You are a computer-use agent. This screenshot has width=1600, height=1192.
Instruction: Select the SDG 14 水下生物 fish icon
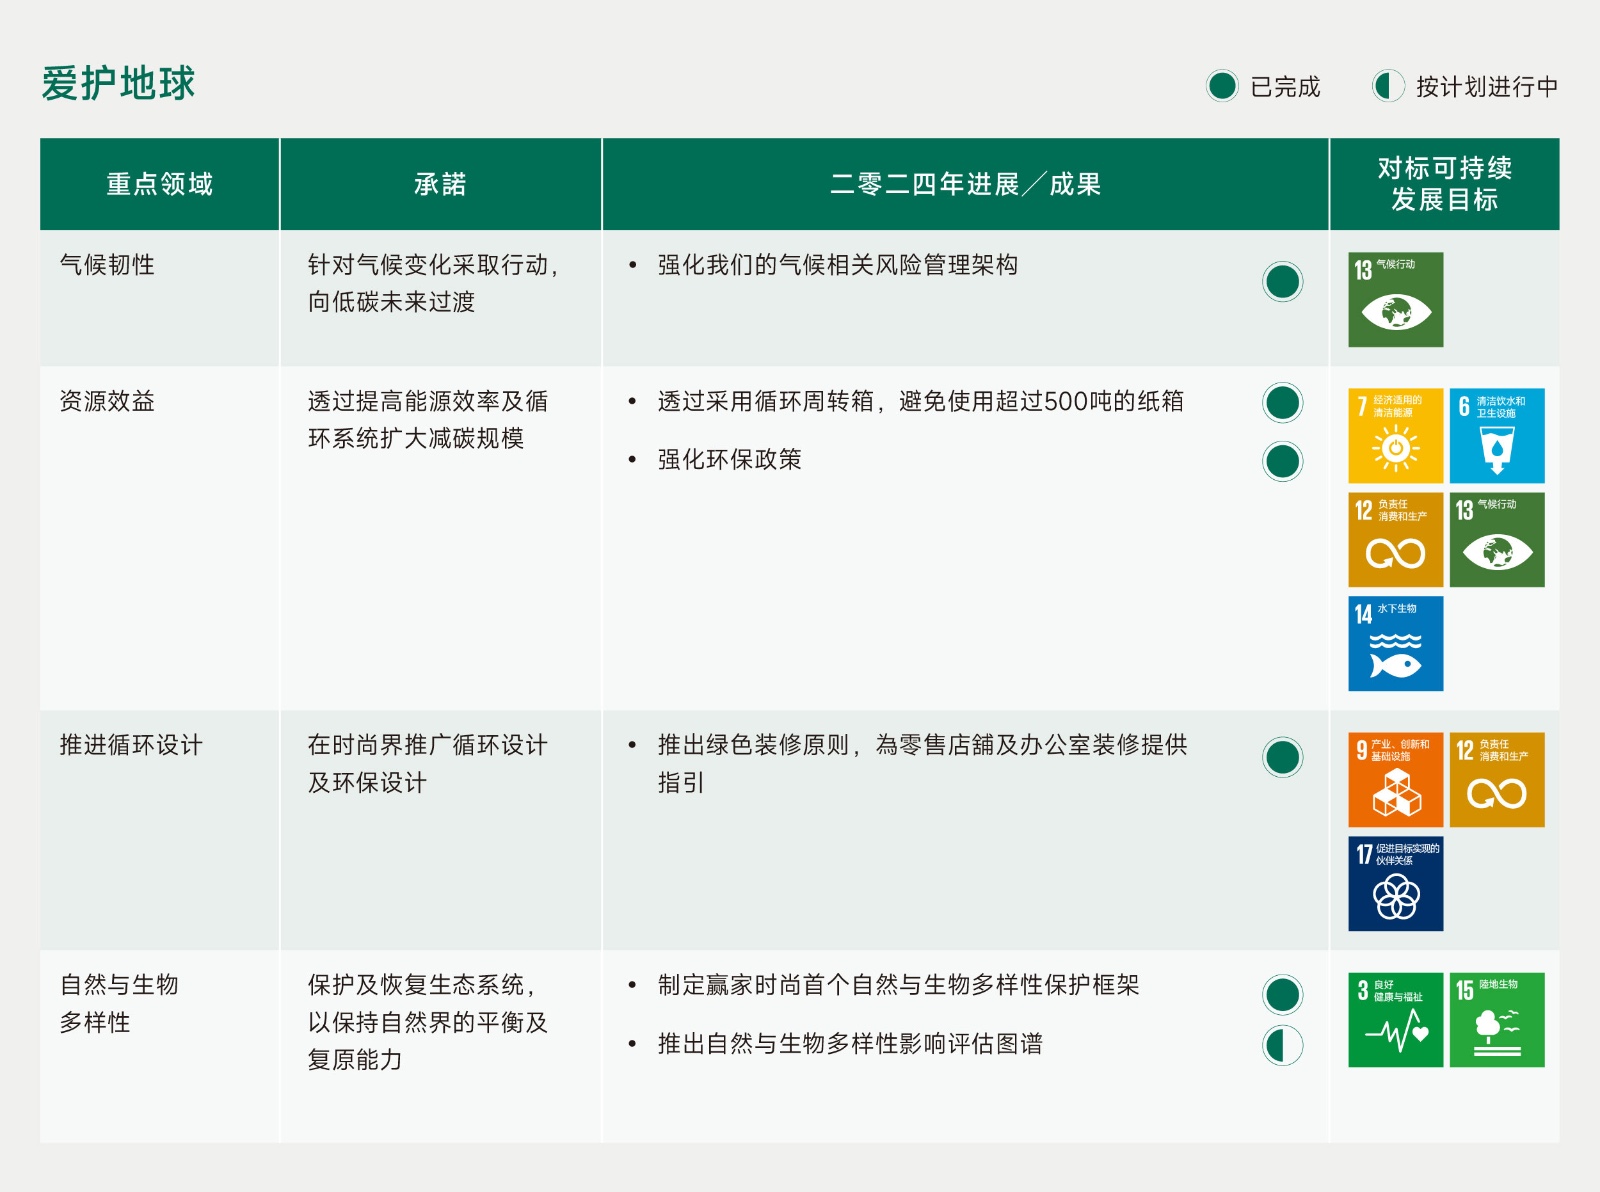[1395, 644]
